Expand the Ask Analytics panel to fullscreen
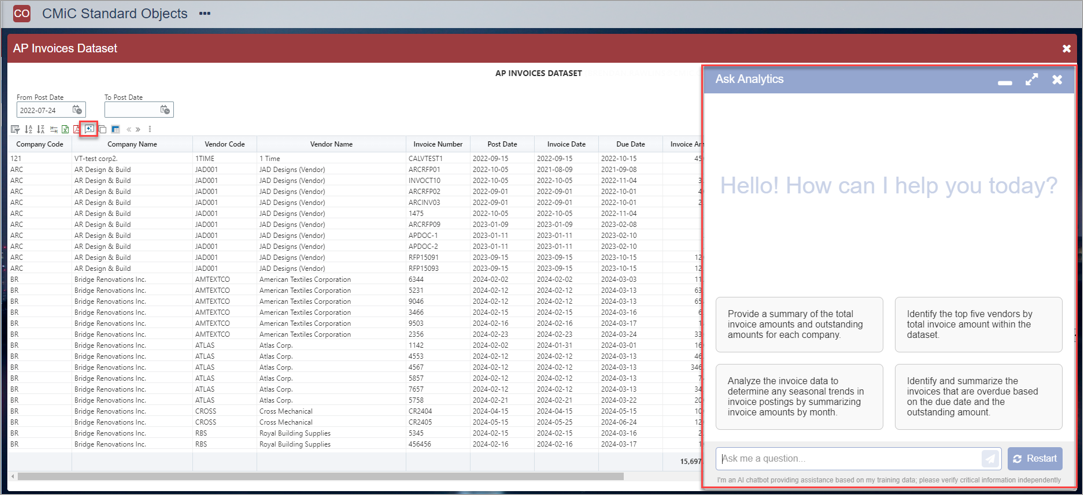This screenshot has height=495, width=1083. coord(1031,79)
